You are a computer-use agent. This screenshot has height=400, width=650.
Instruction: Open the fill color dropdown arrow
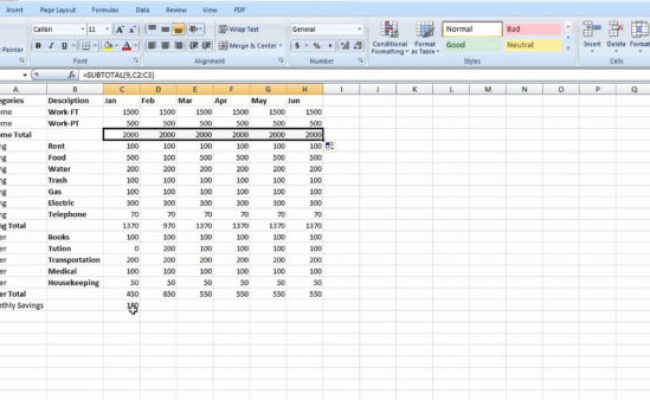(116, 46)
